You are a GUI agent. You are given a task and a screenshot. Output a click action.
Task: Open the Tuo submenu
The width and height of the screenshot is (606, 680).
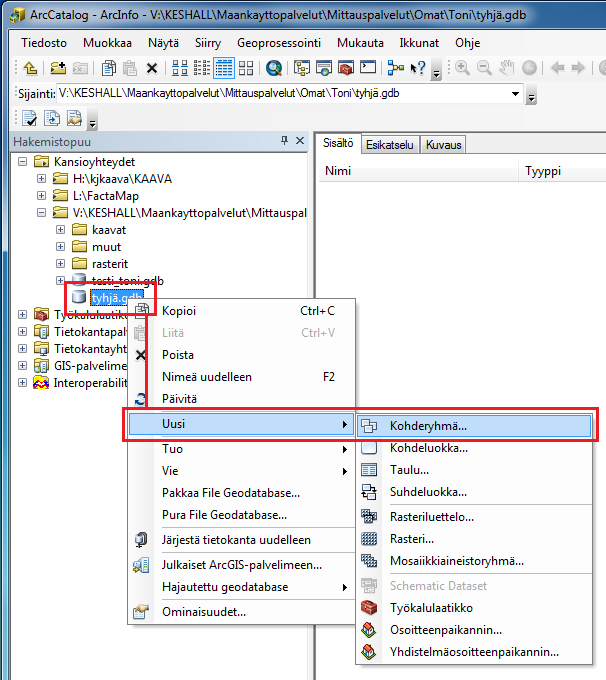coord(241,449)
